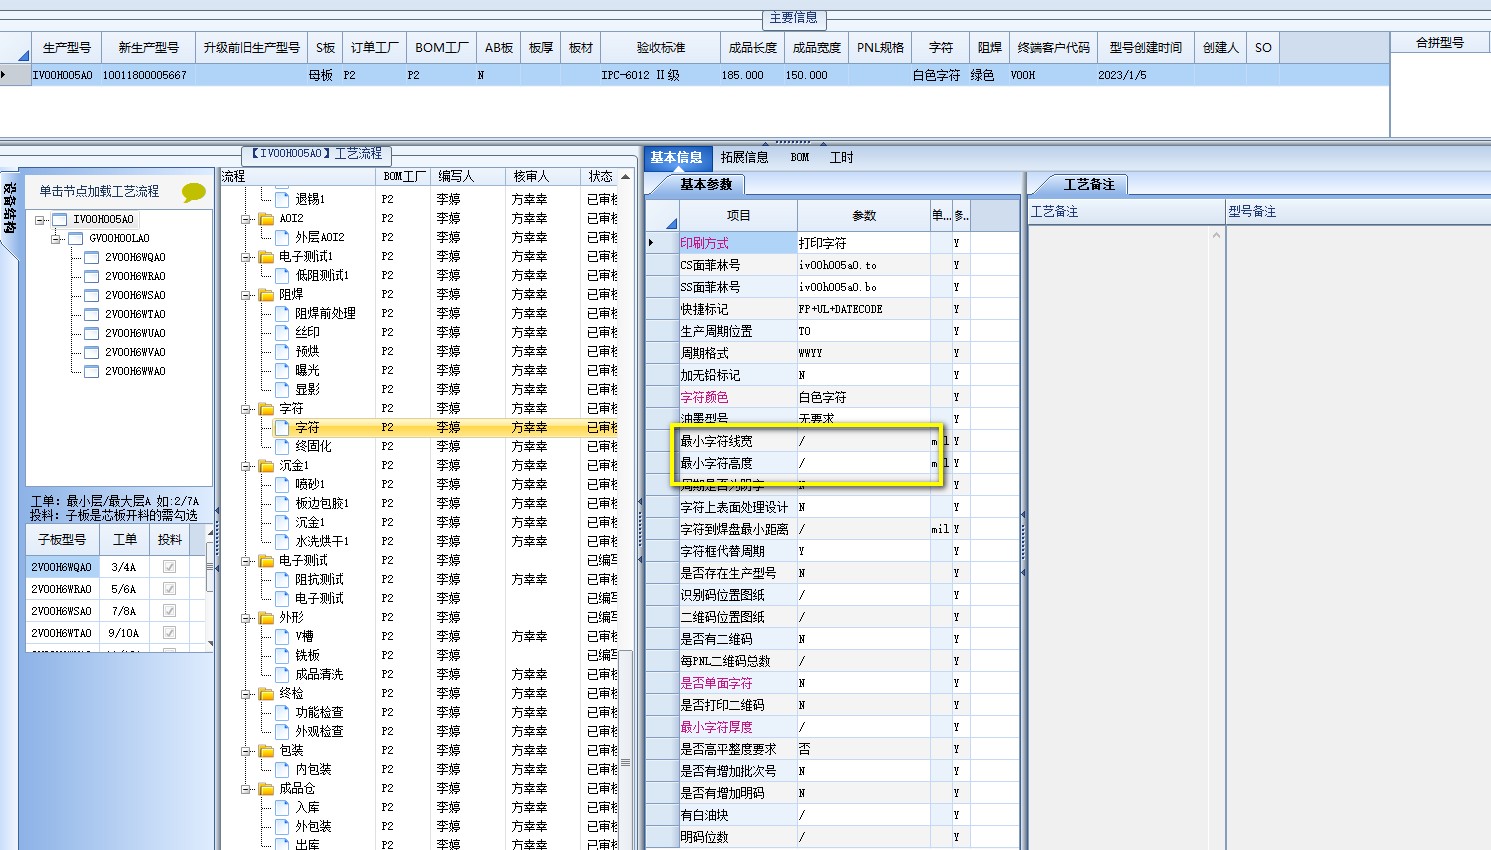Viewport: 1491px width, 850px height.
Task: Click the GV00H00LA0 node window icon
Action: click(75, 239)
